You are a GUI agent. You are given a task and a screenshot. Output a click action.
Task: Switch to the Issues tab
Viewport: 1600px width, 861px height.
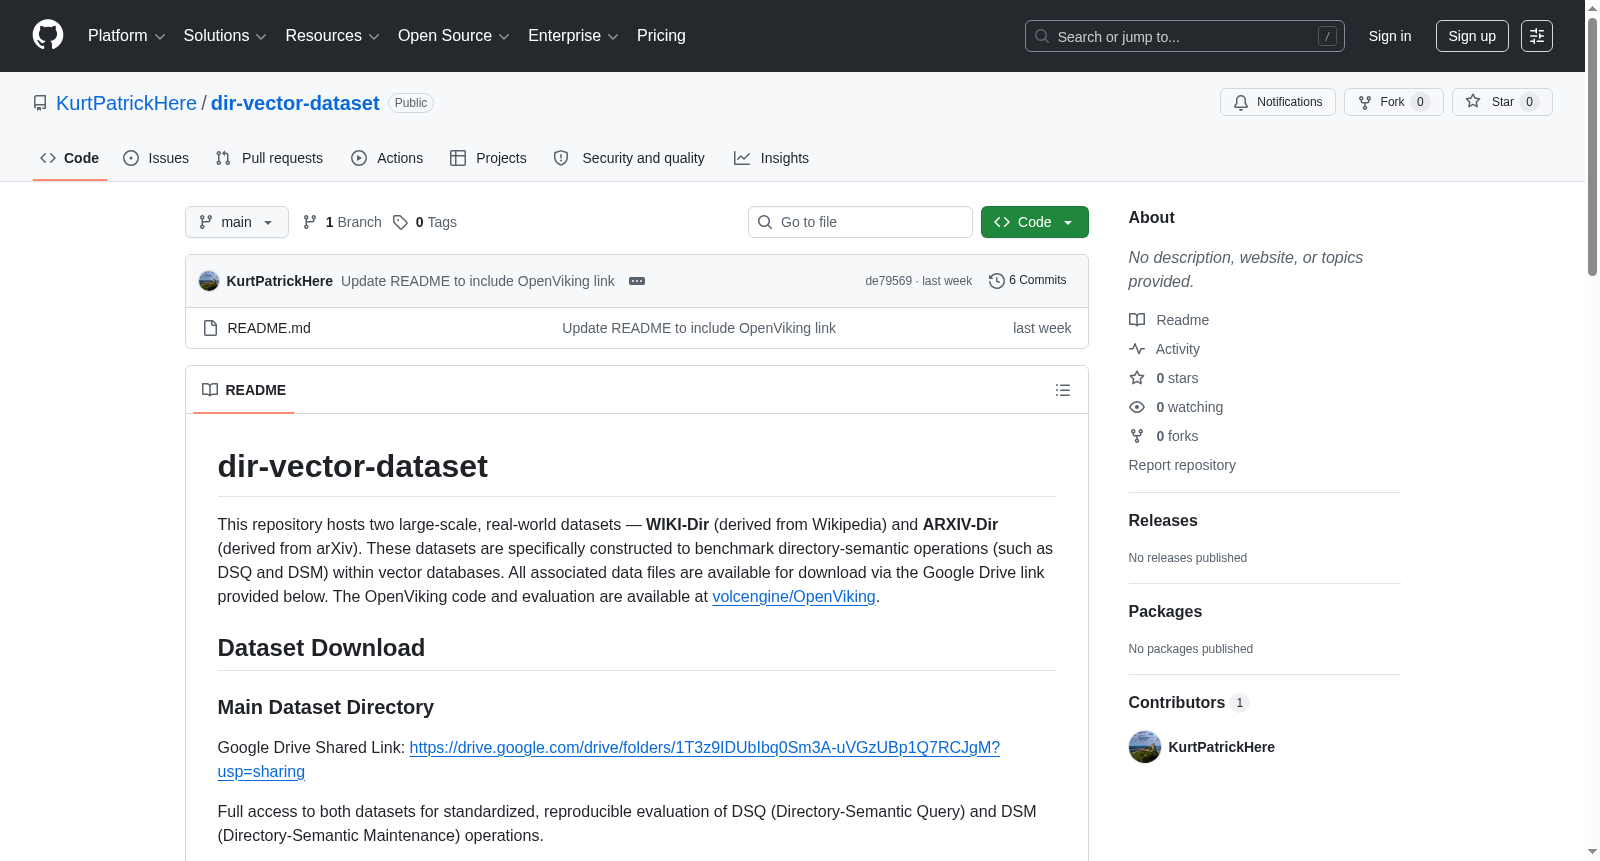(x=156, y=158)
